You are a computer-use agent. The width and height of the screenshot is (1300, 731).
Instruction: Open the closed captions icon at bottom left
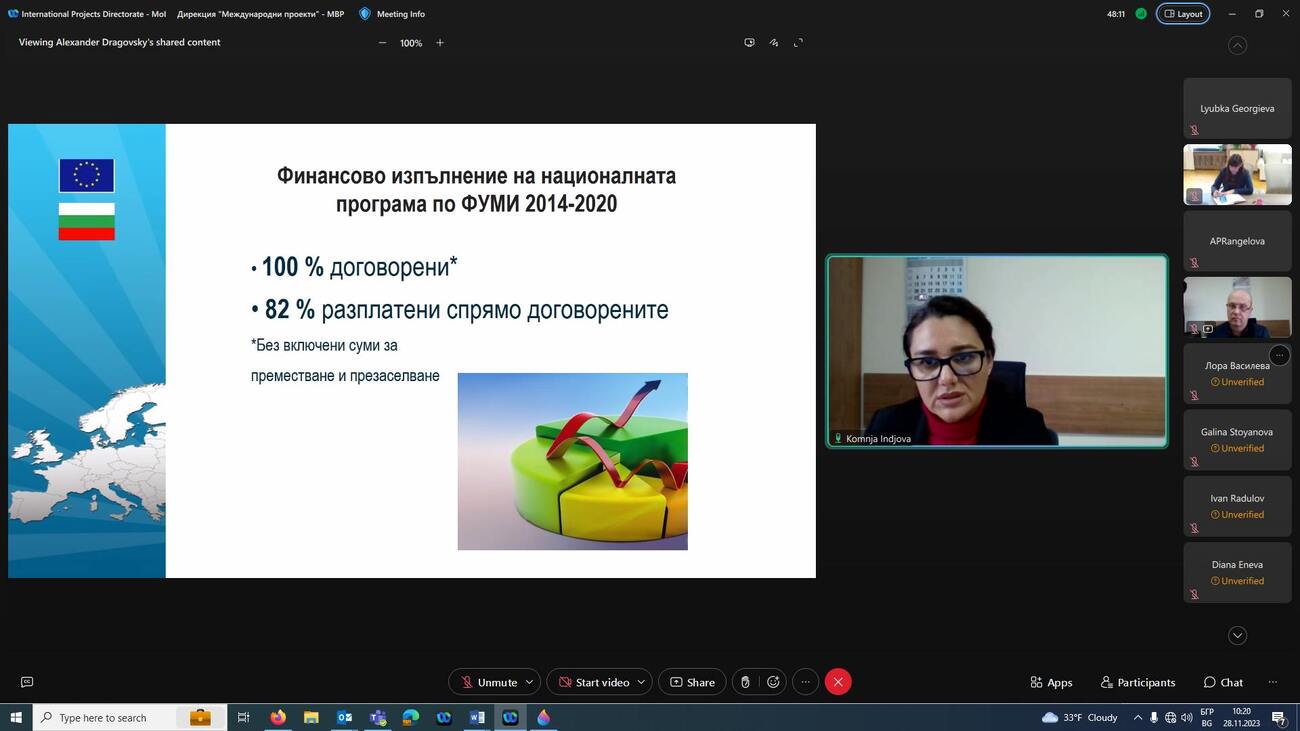click(27, 682)
